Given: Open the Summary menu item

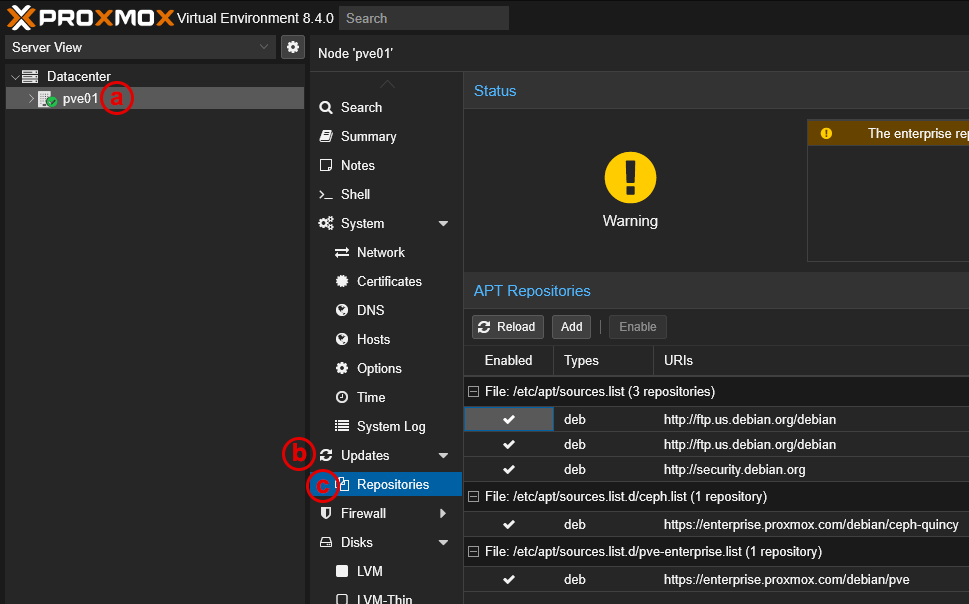Looking at the screenshot, I should pos(368,136).
